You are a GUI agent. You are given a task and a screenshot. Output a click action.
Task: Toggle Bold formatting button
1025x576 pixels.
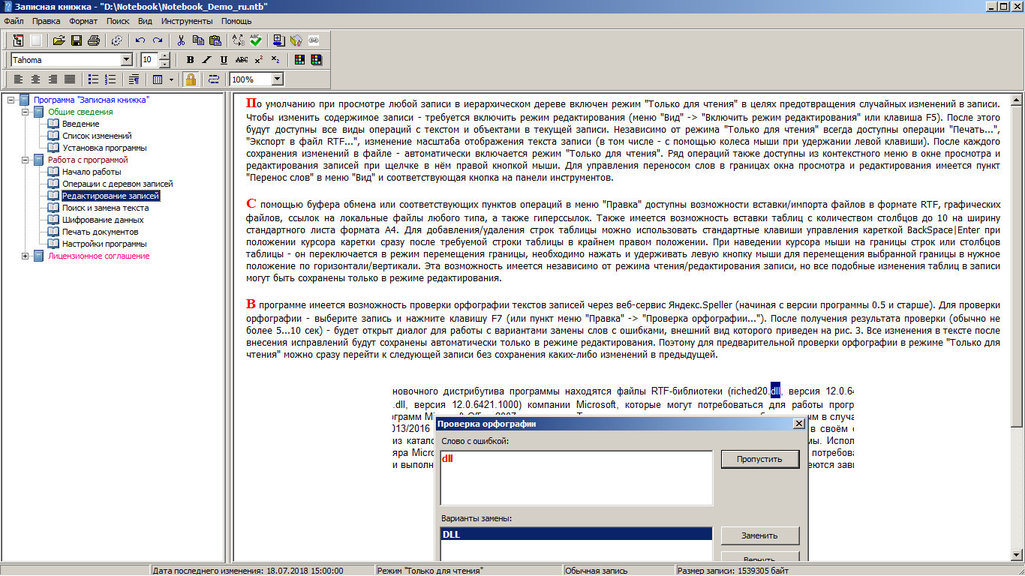click(191, 60)
